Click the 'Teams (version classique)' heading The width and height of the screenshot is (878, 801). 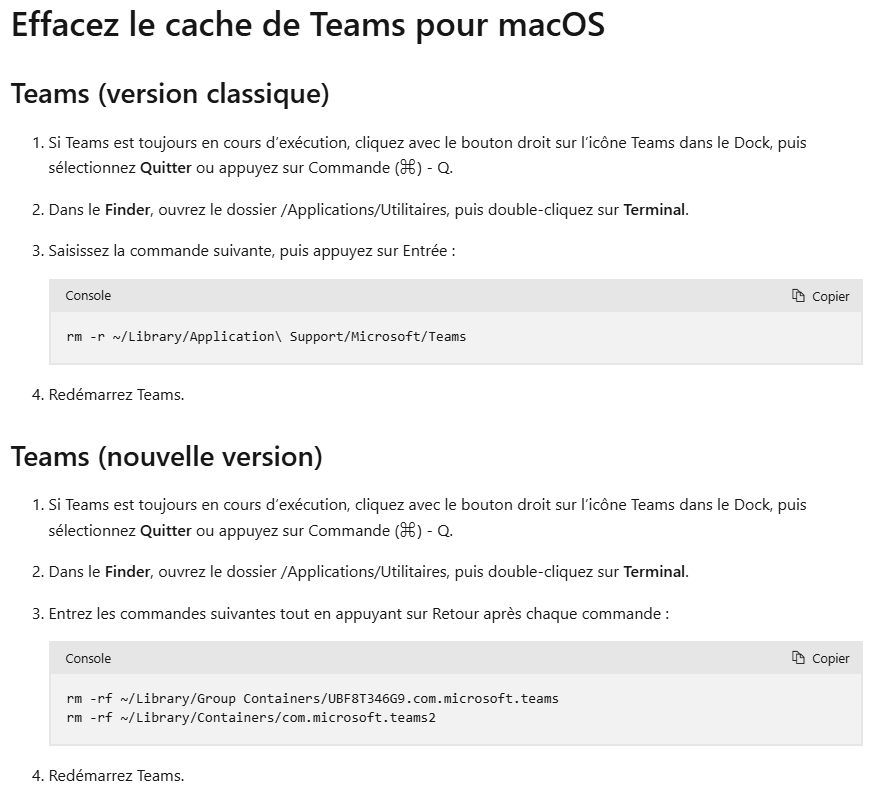tap(170, 94)
